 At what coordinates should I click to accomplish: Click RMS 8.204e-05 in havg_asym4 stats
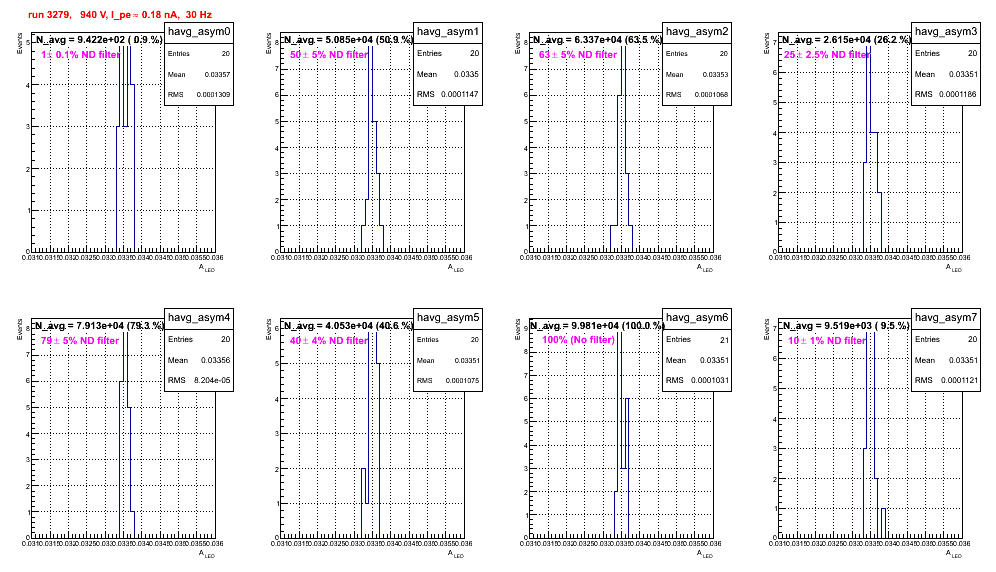point(199,381)
